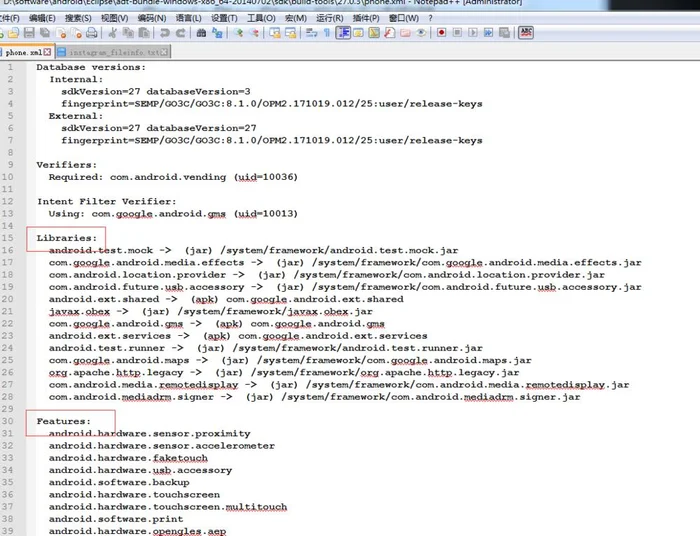The height and width of the screenshot is (536, 700).
Task: Toggle show all characters pilcrow icon
Action: 327,33
